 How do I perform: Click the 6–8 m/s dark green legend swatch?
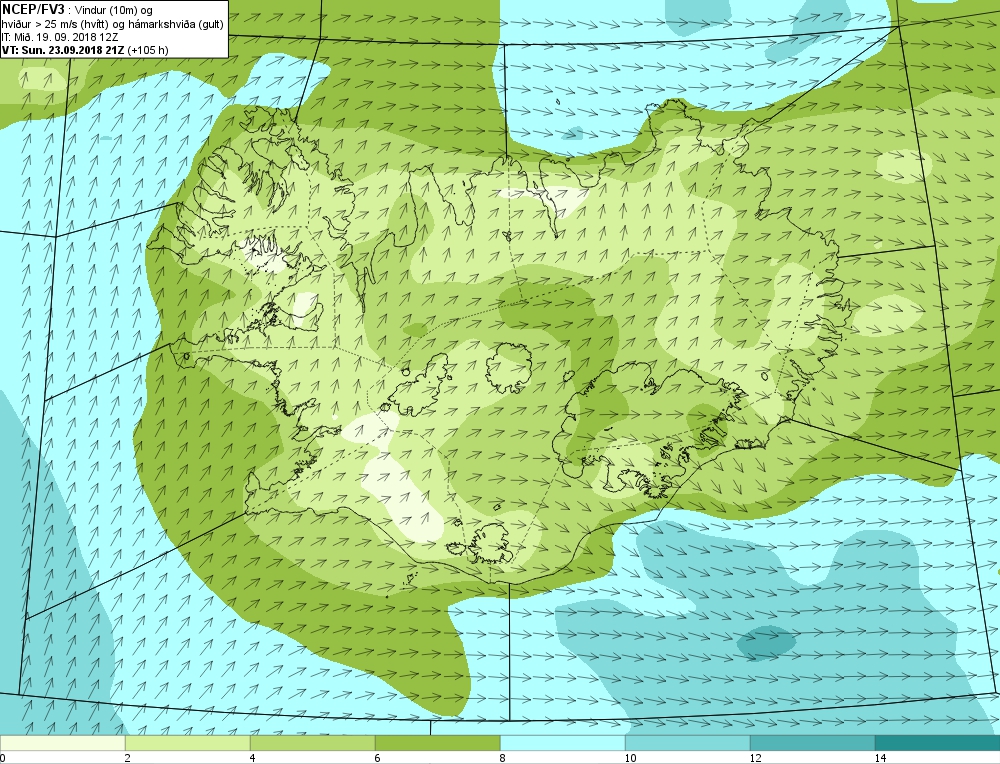pyautogui.click(x=438, y=743)
